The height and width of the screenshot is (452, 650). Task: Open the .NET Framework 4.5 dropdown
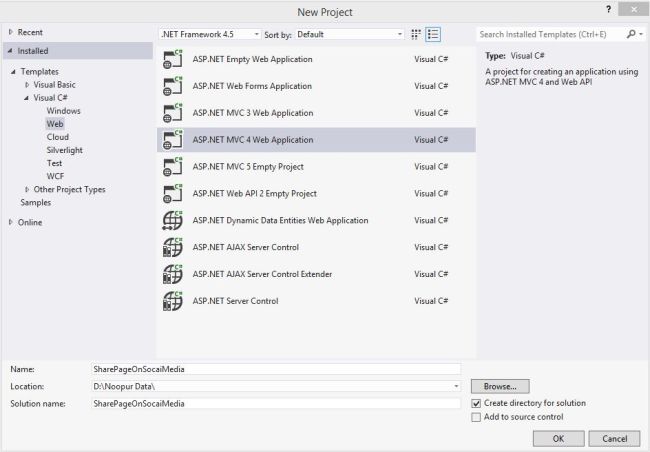pyautogui.click(x=211, y=34)
